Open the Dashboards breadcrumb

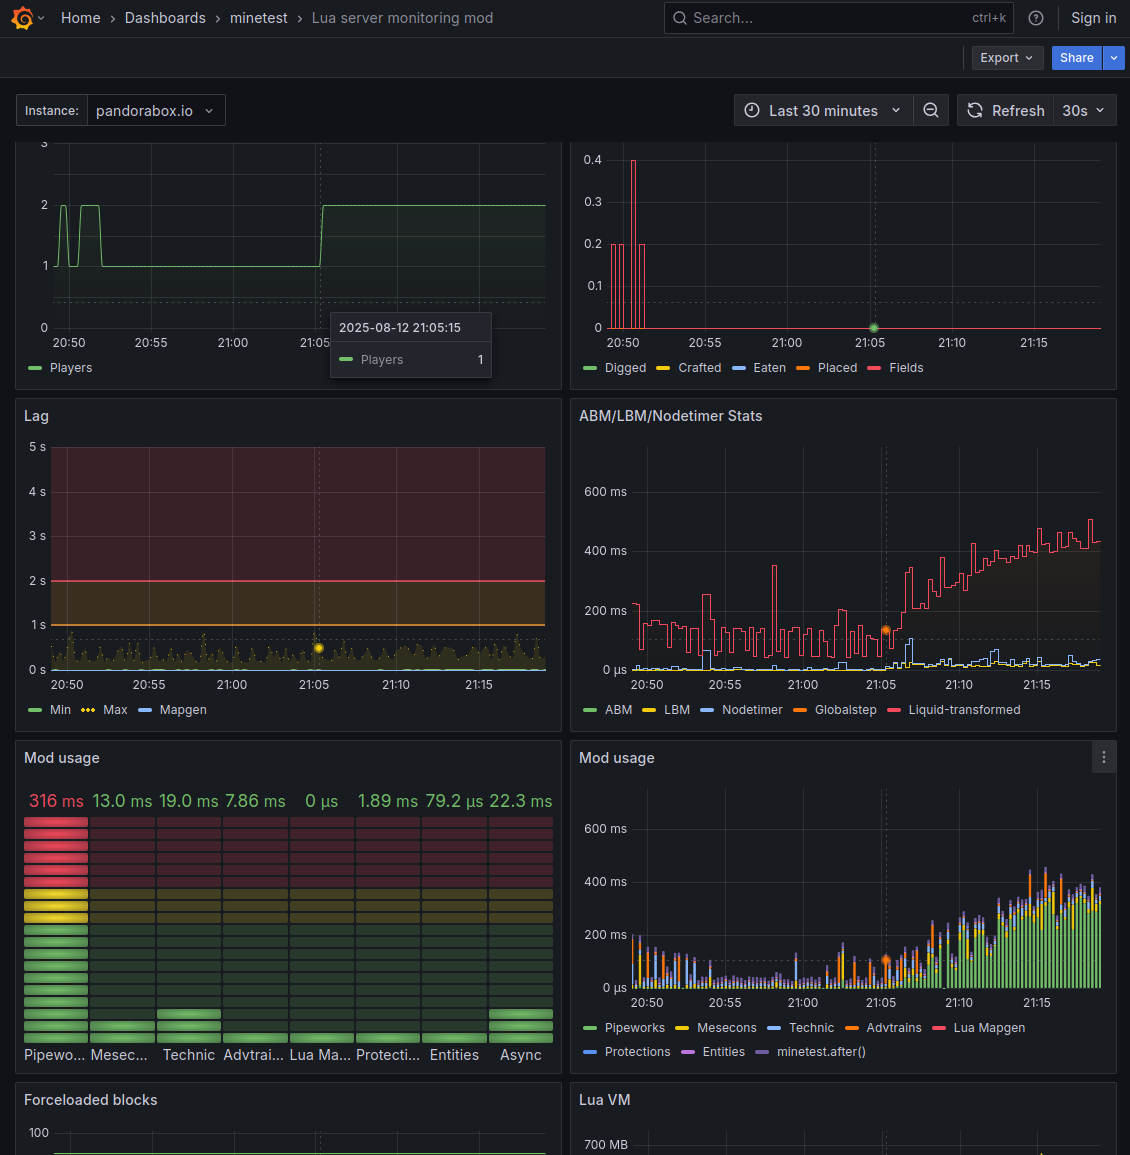165,18
